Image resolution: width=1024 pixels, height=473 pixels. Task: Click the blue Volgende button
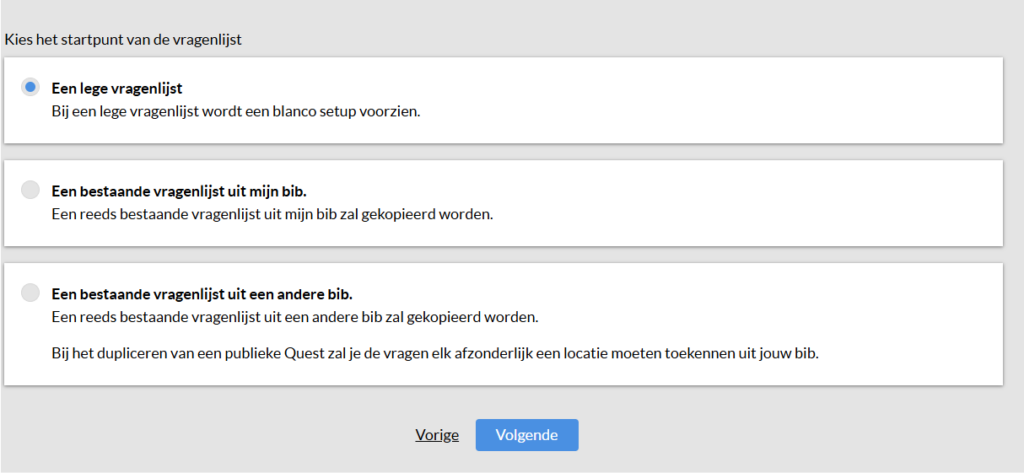[x=526, y=435]
